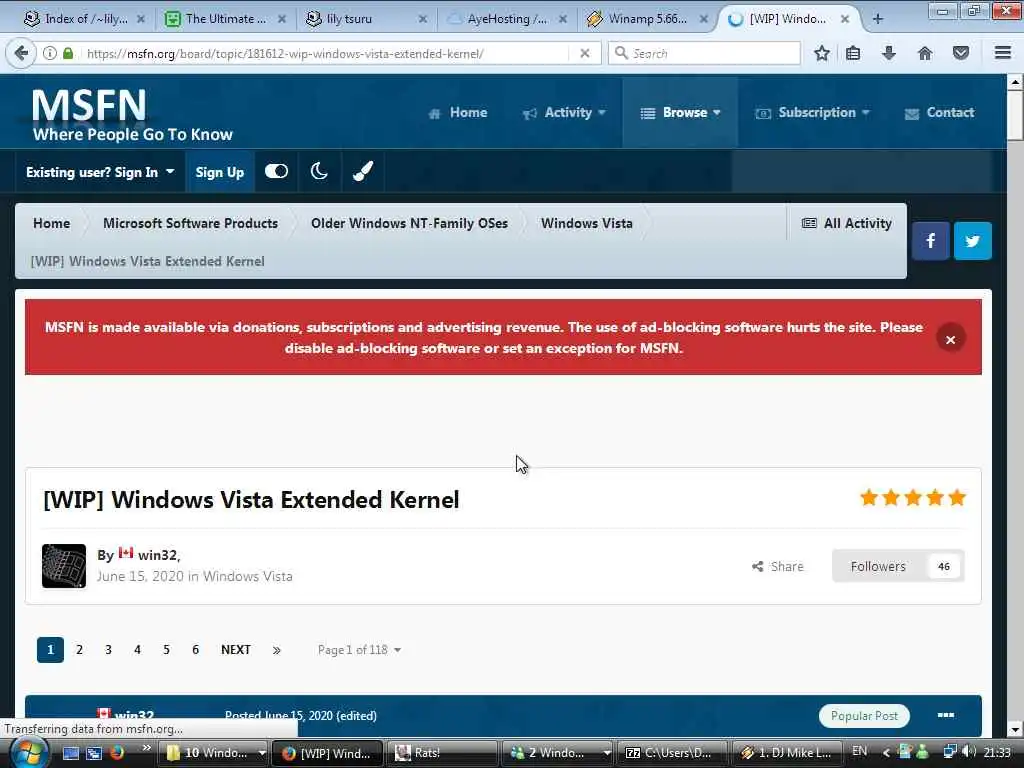The image size is (1024, 768).
Task: Open Rats! taskbar button
Action: 441,753
